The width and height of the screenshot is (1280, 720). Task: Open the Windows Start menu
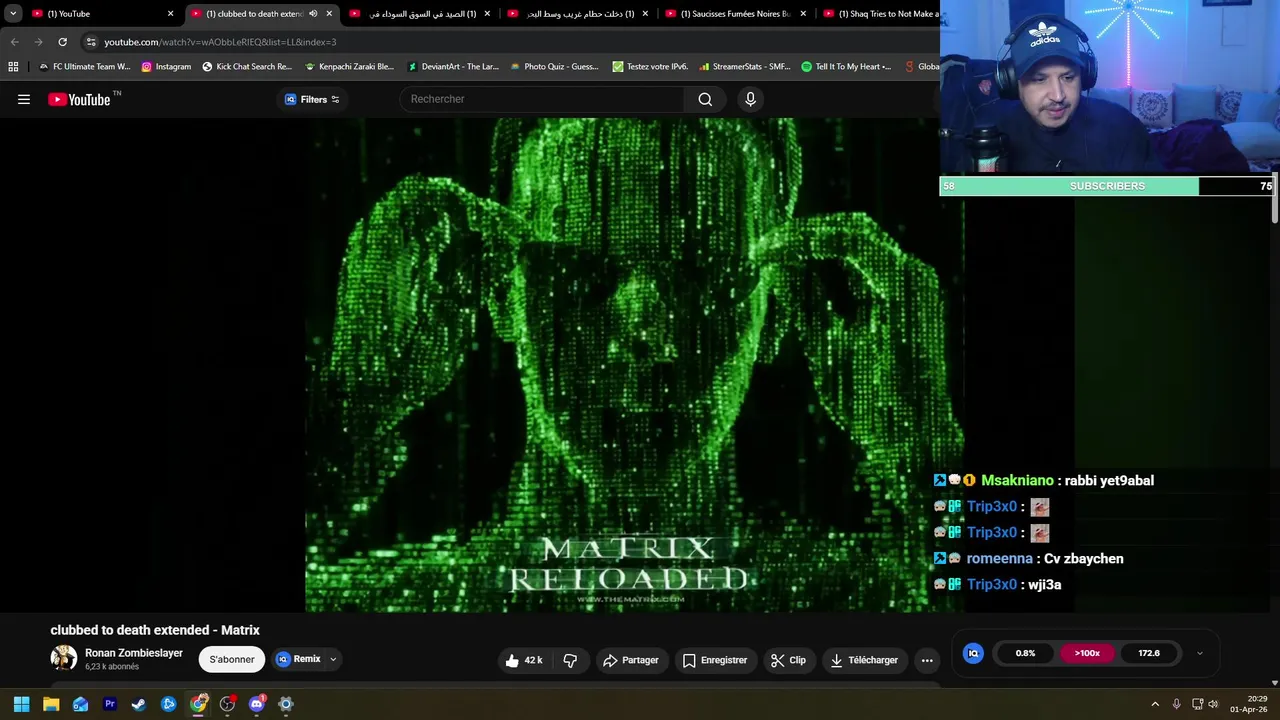[x=21, y=704]
